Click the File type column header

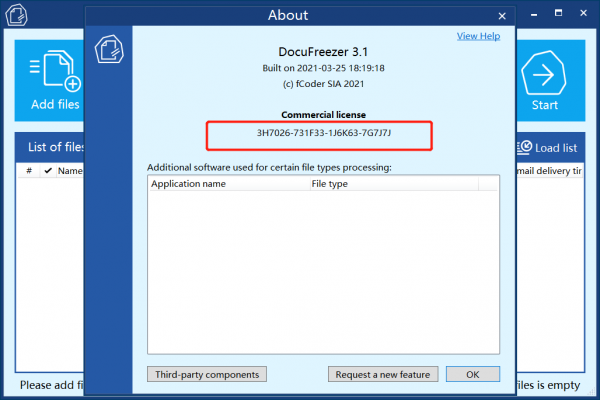click(x=394, y=184)
